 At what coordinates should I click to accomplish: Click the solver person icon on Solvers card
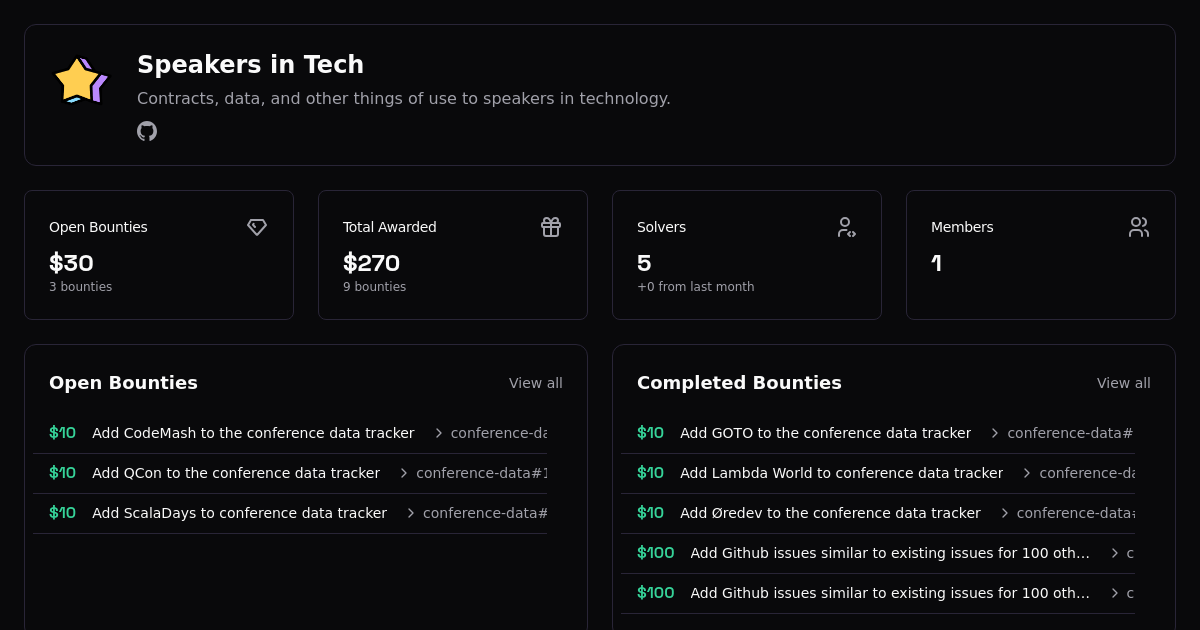tap(847, 227)
